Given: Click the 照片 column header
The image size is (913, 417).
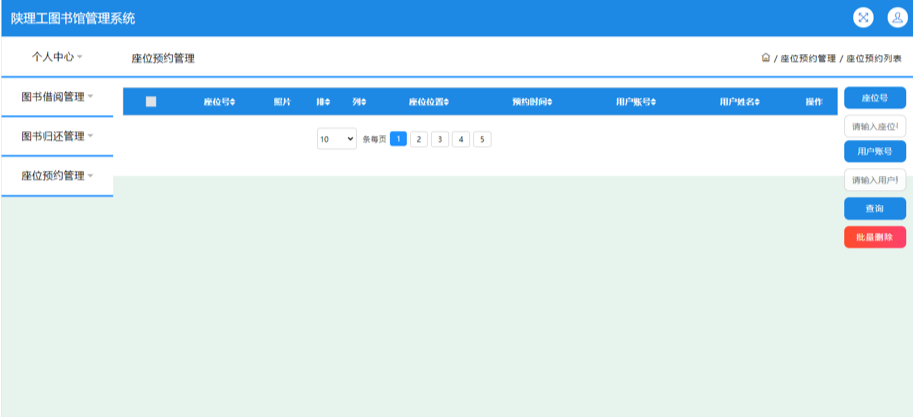Looking at the screenshot, I should point(282,102).
